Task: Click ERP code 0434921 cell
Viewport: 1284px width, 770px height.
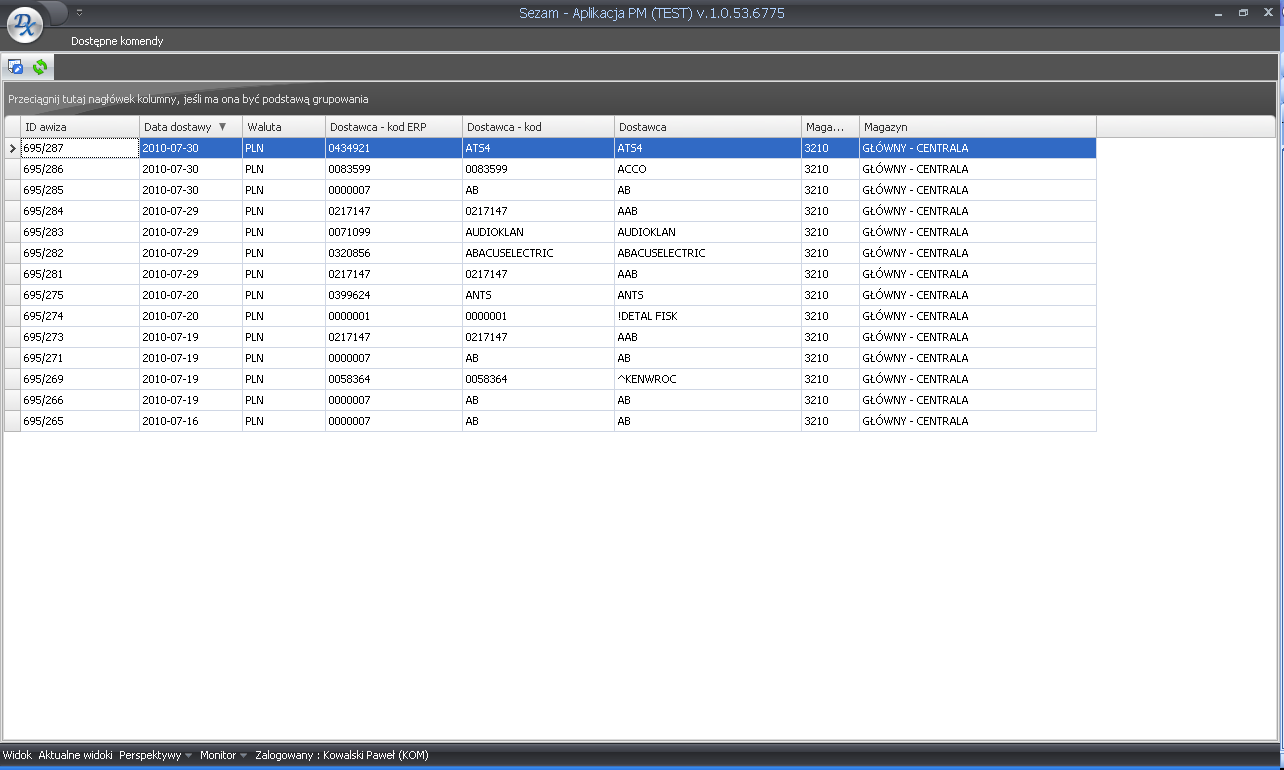Action: (394, 148)
